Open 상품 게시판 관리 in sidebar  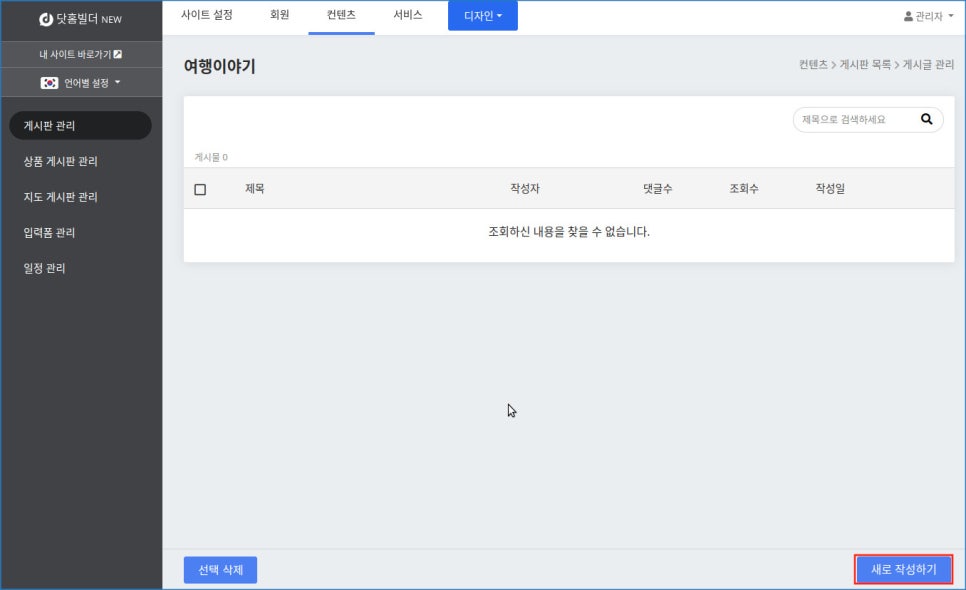click(x=60, y=161)
